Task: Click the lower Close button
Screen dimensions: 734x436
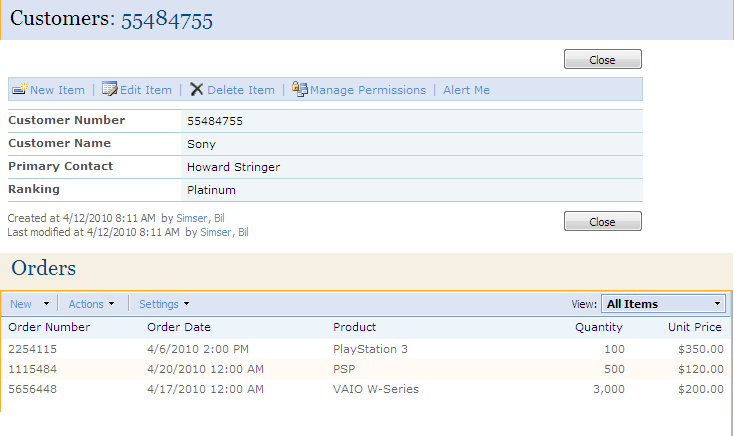Action: coord(602,221)
